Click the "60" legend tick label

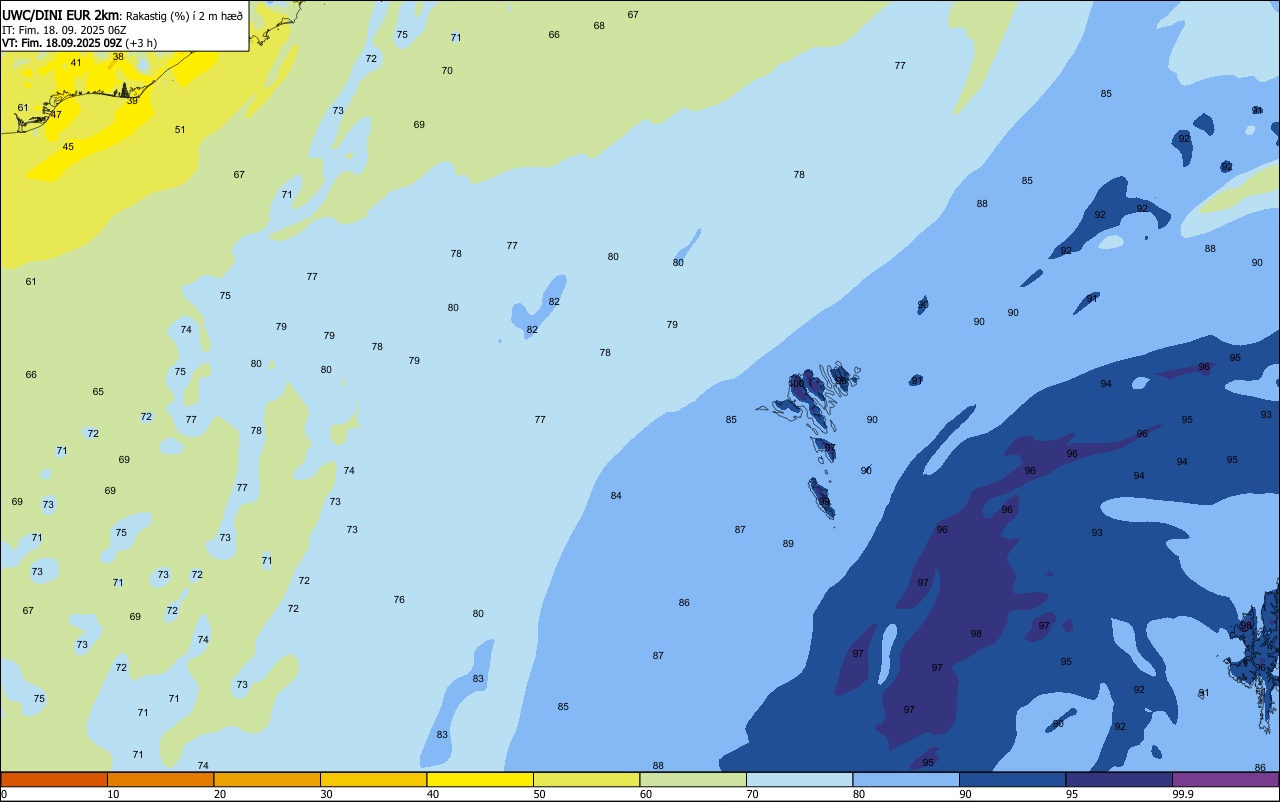point(646,794)
